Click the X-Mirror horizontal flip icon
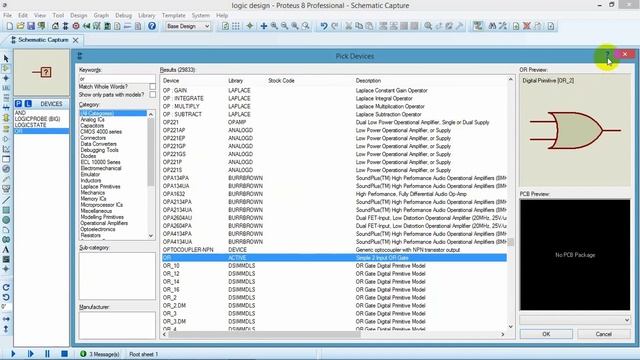This screenshot has height=360, width=640. (x=6, y=319)
